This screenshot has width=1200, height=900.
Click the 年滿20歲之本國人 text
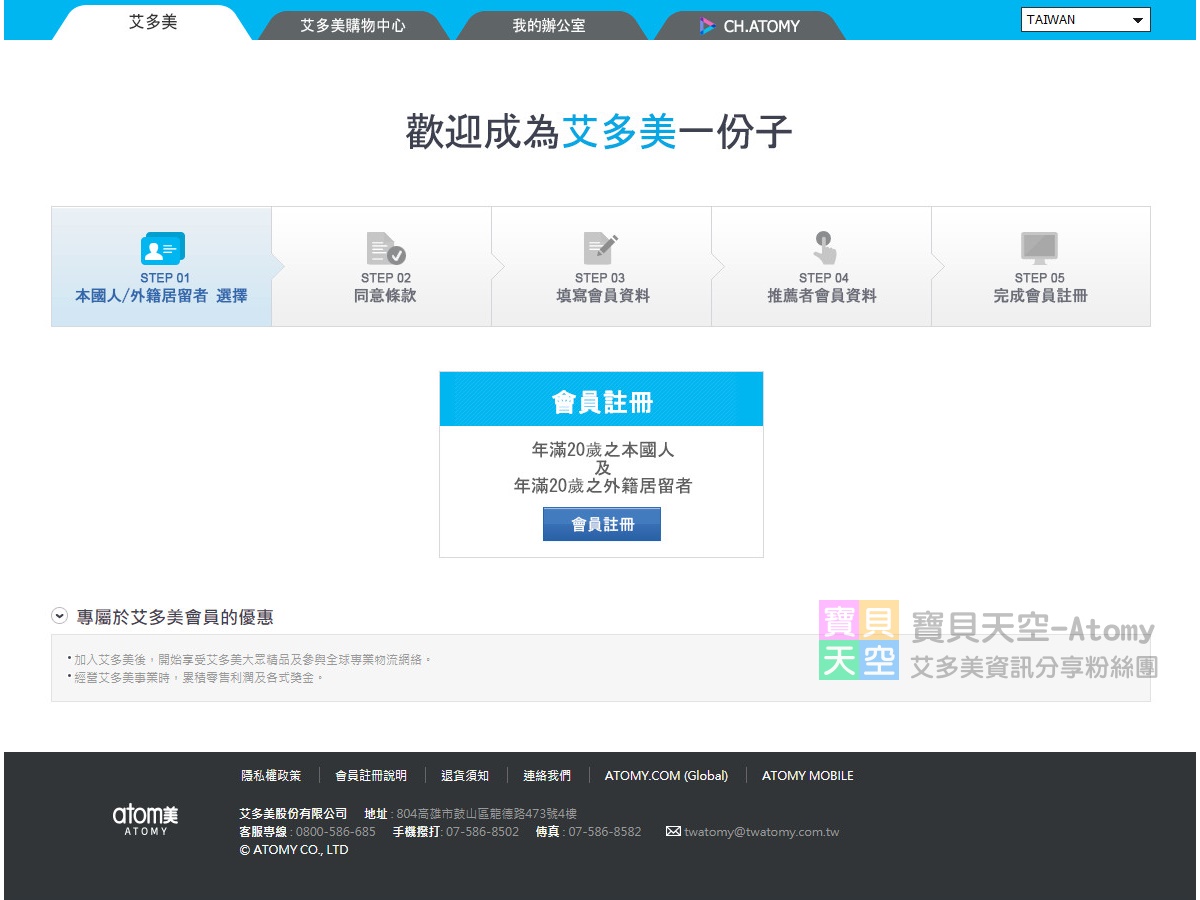[603, 450]
